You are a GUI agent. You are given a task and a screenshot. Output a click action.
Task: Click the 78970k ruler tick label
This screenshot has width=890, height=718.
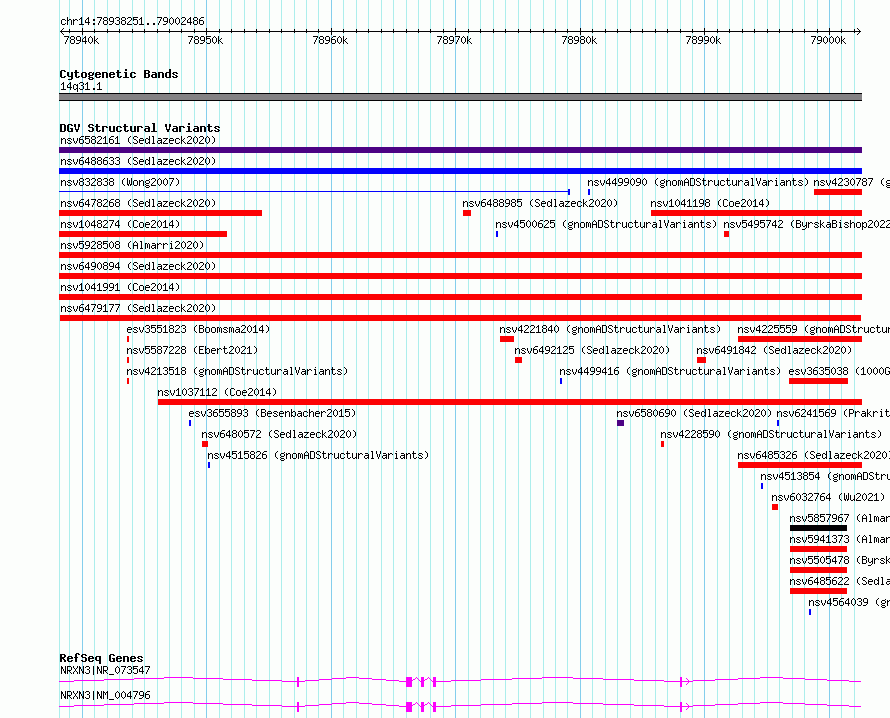[454, 40]
